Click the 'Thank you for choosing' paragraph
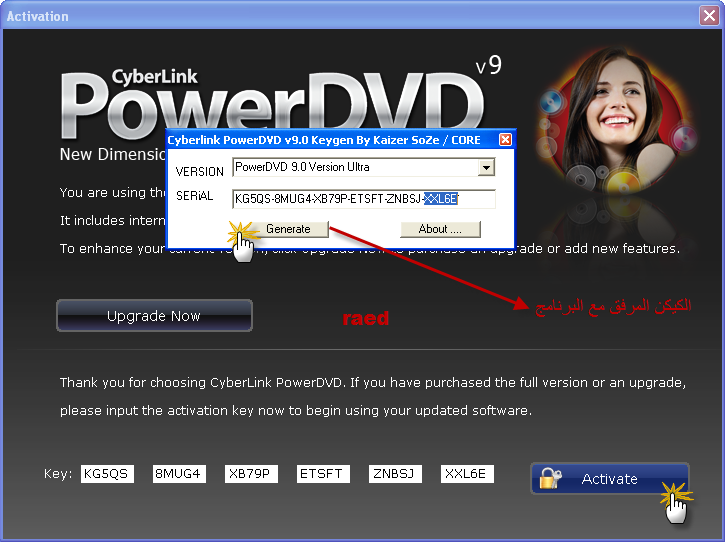Viewport: 725px width, 542px height. click(373, 396)
